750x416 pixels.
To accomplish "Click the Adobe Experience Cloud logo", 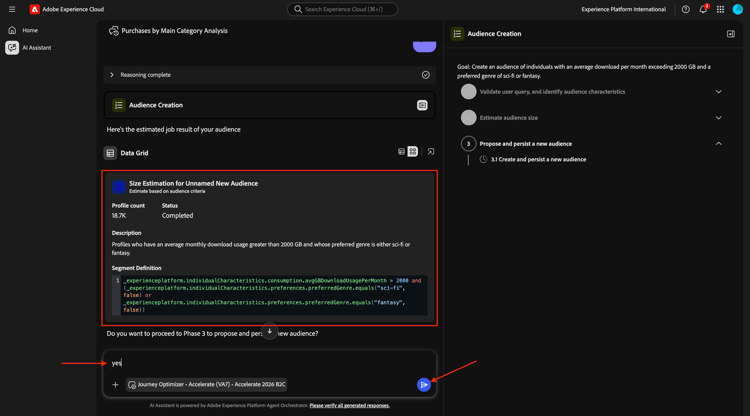I will pos(34,9).
